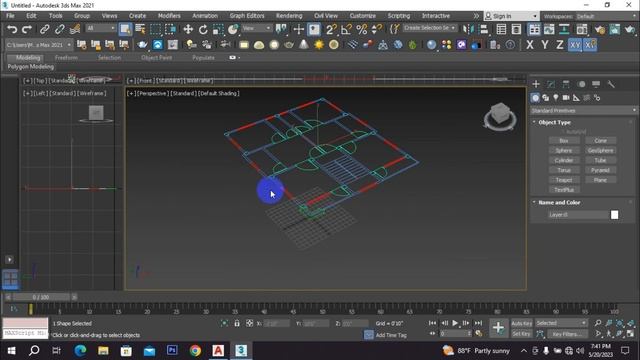Click the Sphere object button
This screenshot has height=360, width=640.
click(x=564, y=150)
